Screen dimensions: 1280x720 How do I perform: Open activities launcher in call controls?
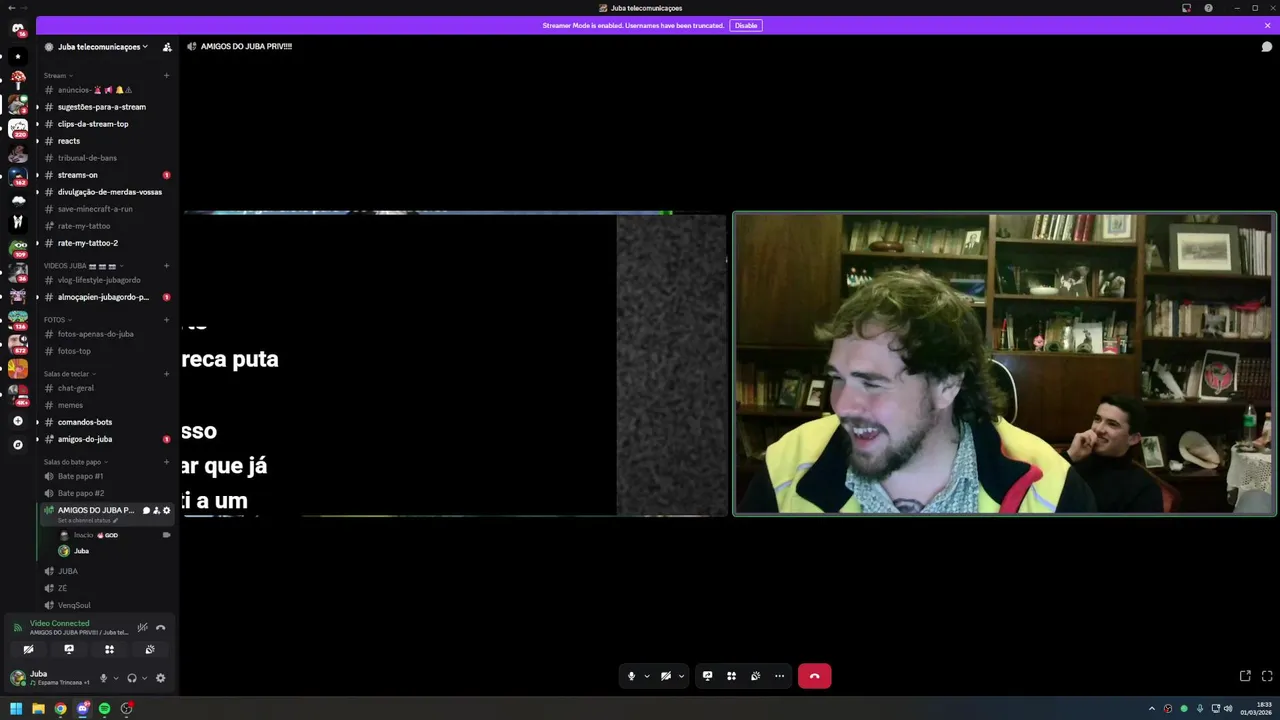(x=731, y=676)
